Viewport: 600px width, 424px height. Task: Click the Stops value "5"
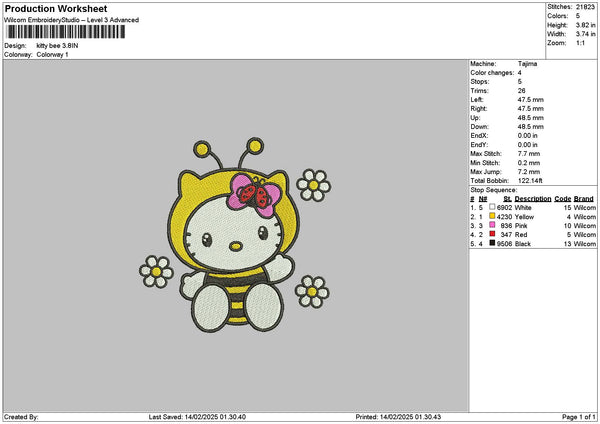520,82
